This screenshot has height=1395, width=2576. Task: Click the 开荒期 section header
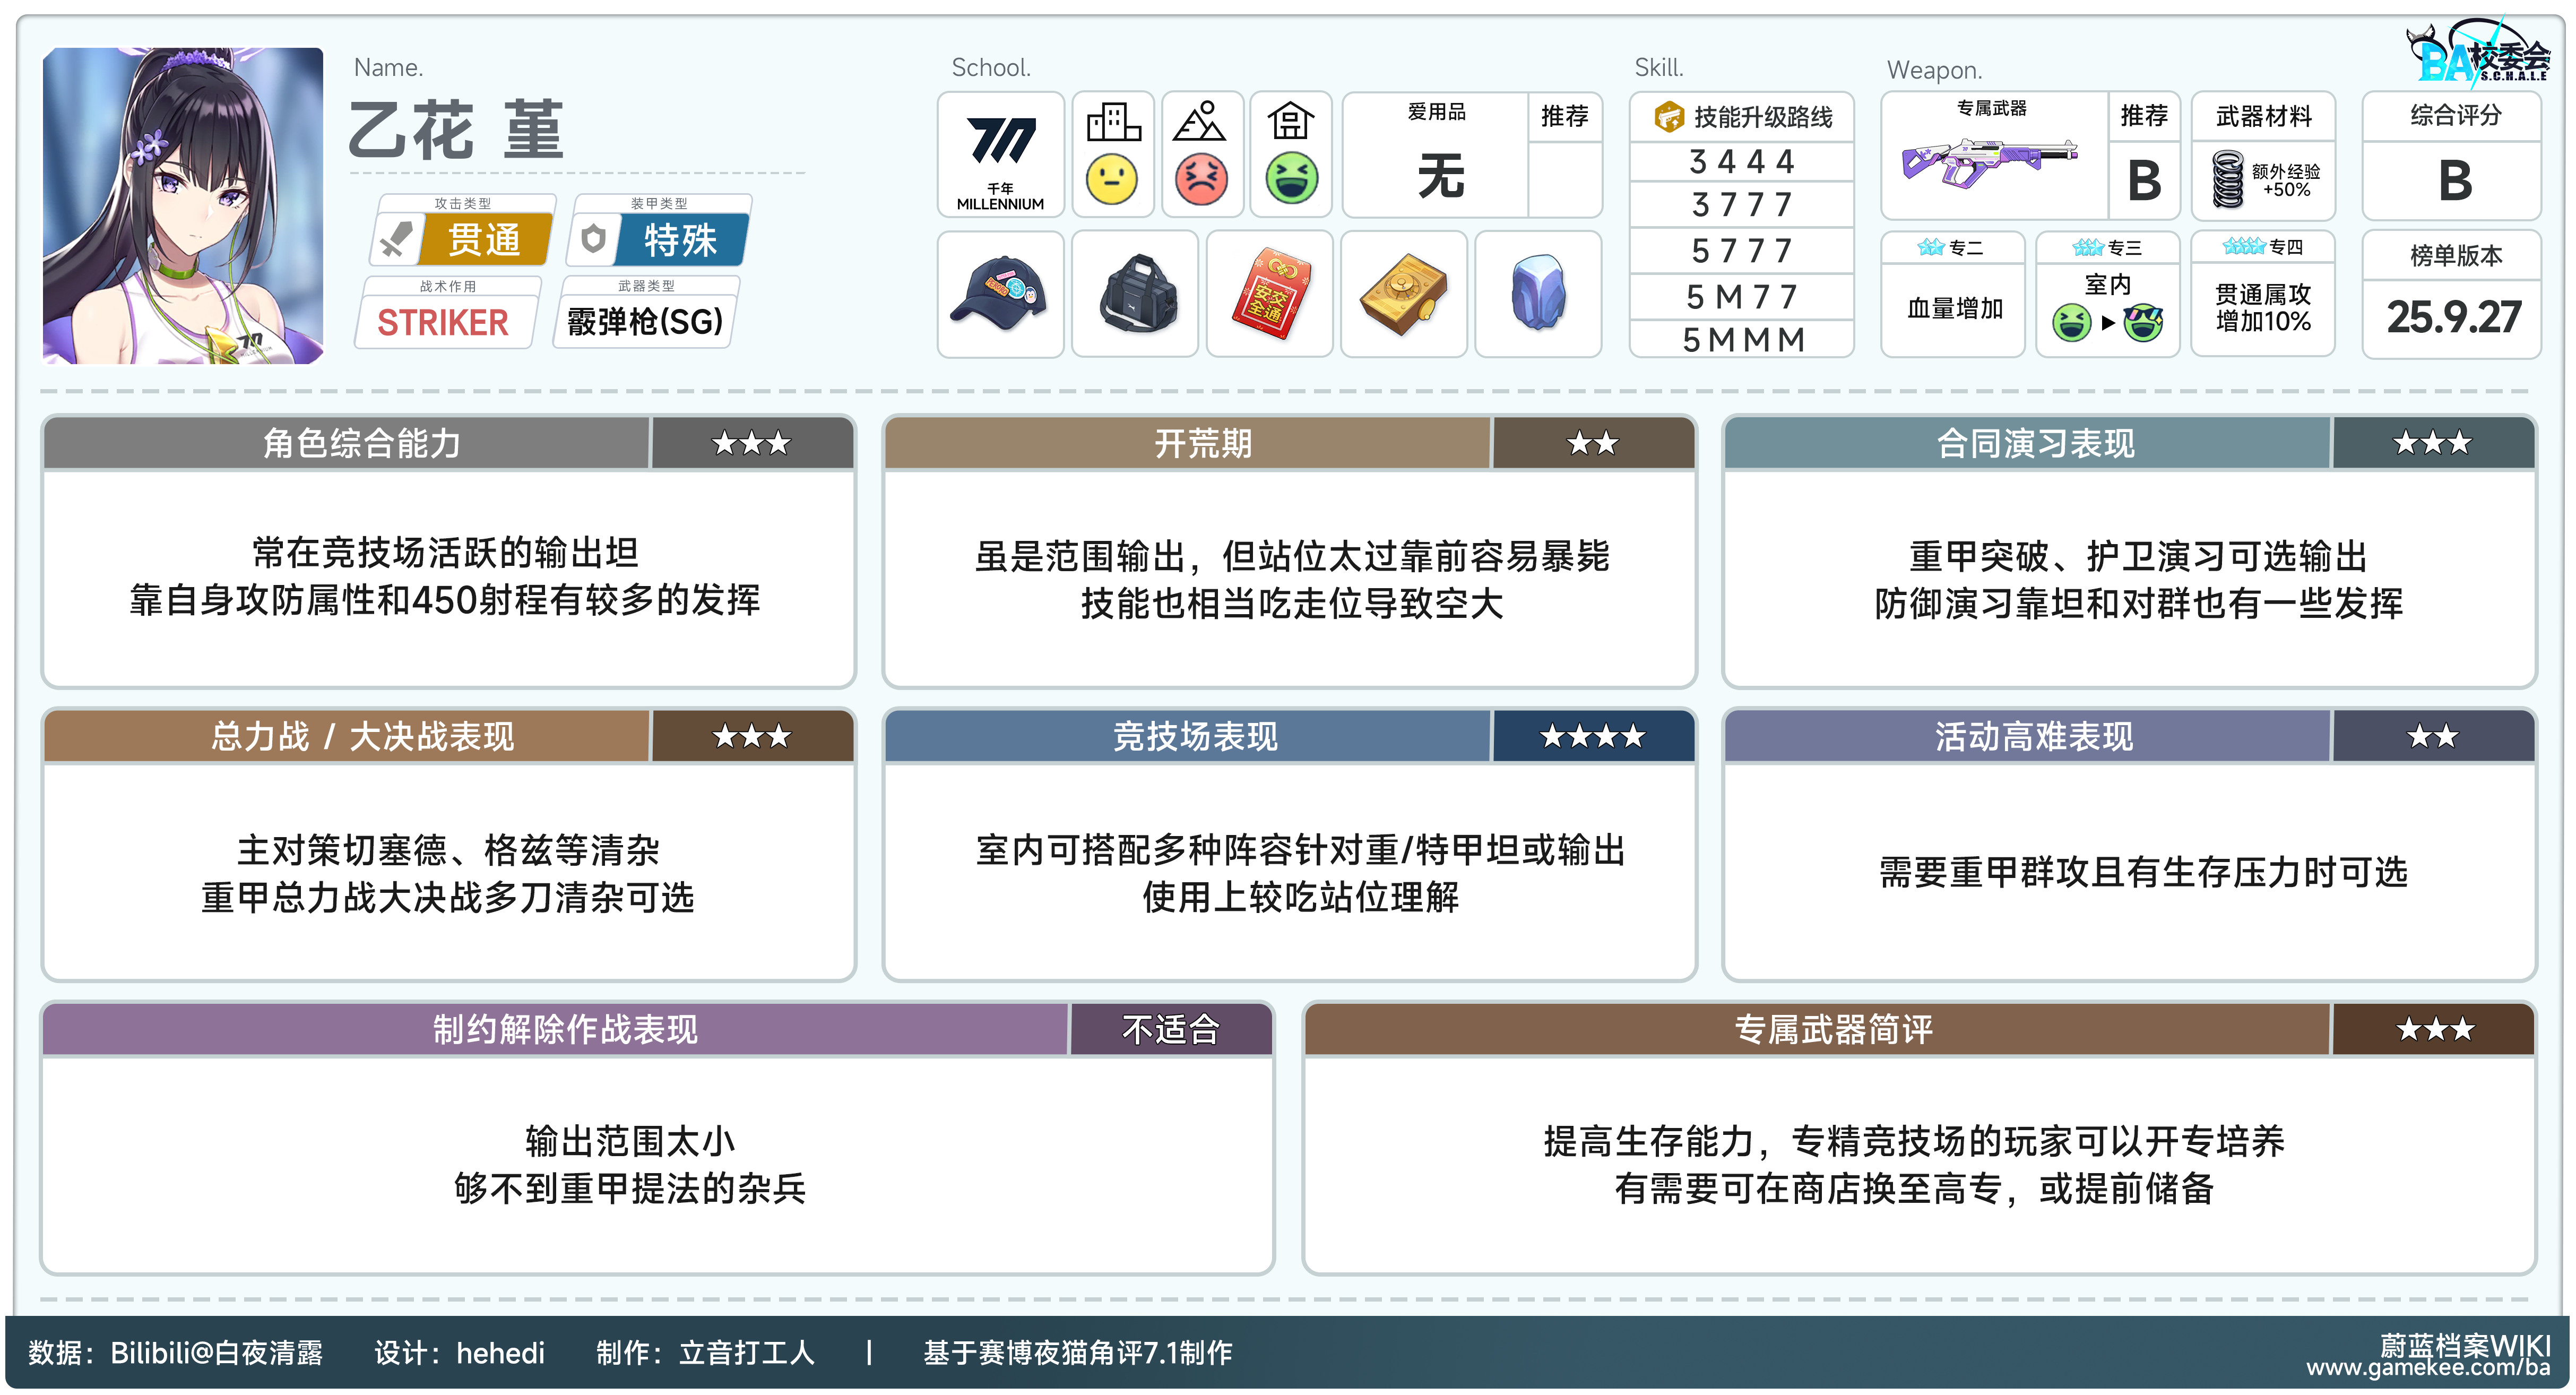(x=1202, y=443)
